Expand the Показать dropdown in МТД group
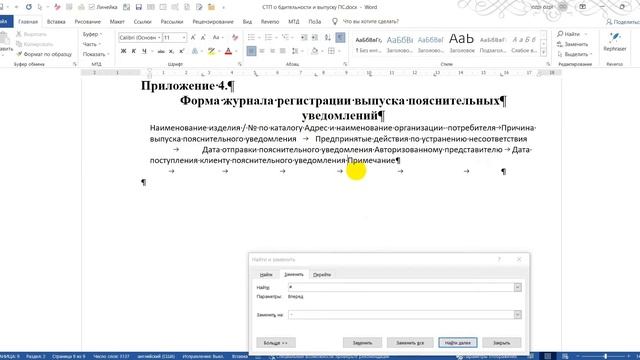 pos(96,54)
